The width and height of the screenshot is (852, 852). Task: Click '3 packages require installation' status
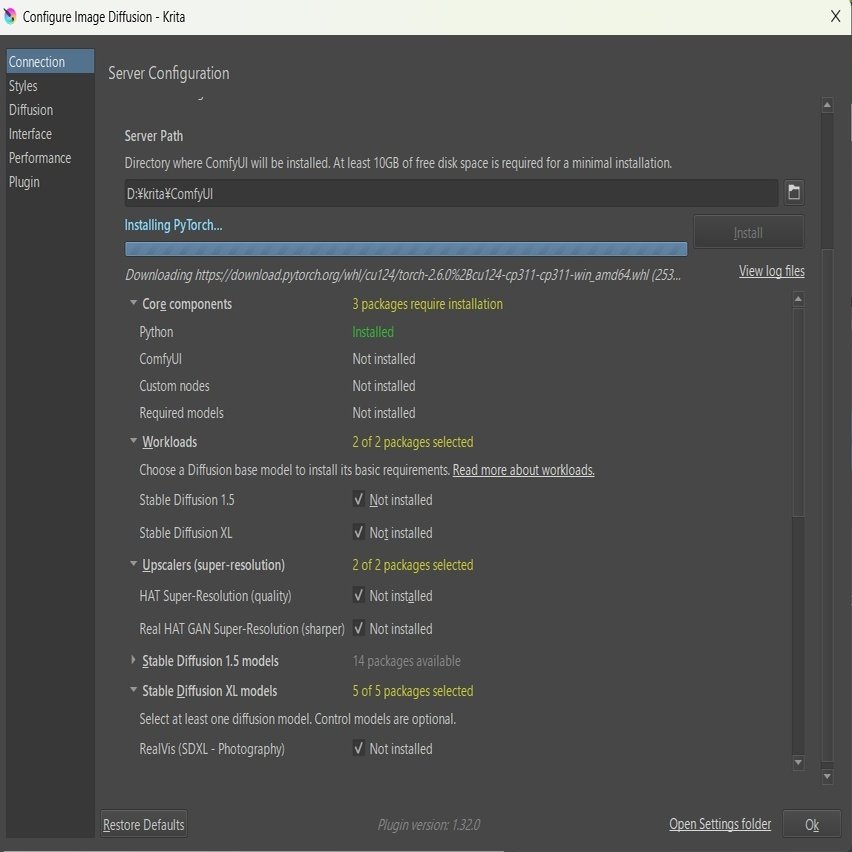428,304
